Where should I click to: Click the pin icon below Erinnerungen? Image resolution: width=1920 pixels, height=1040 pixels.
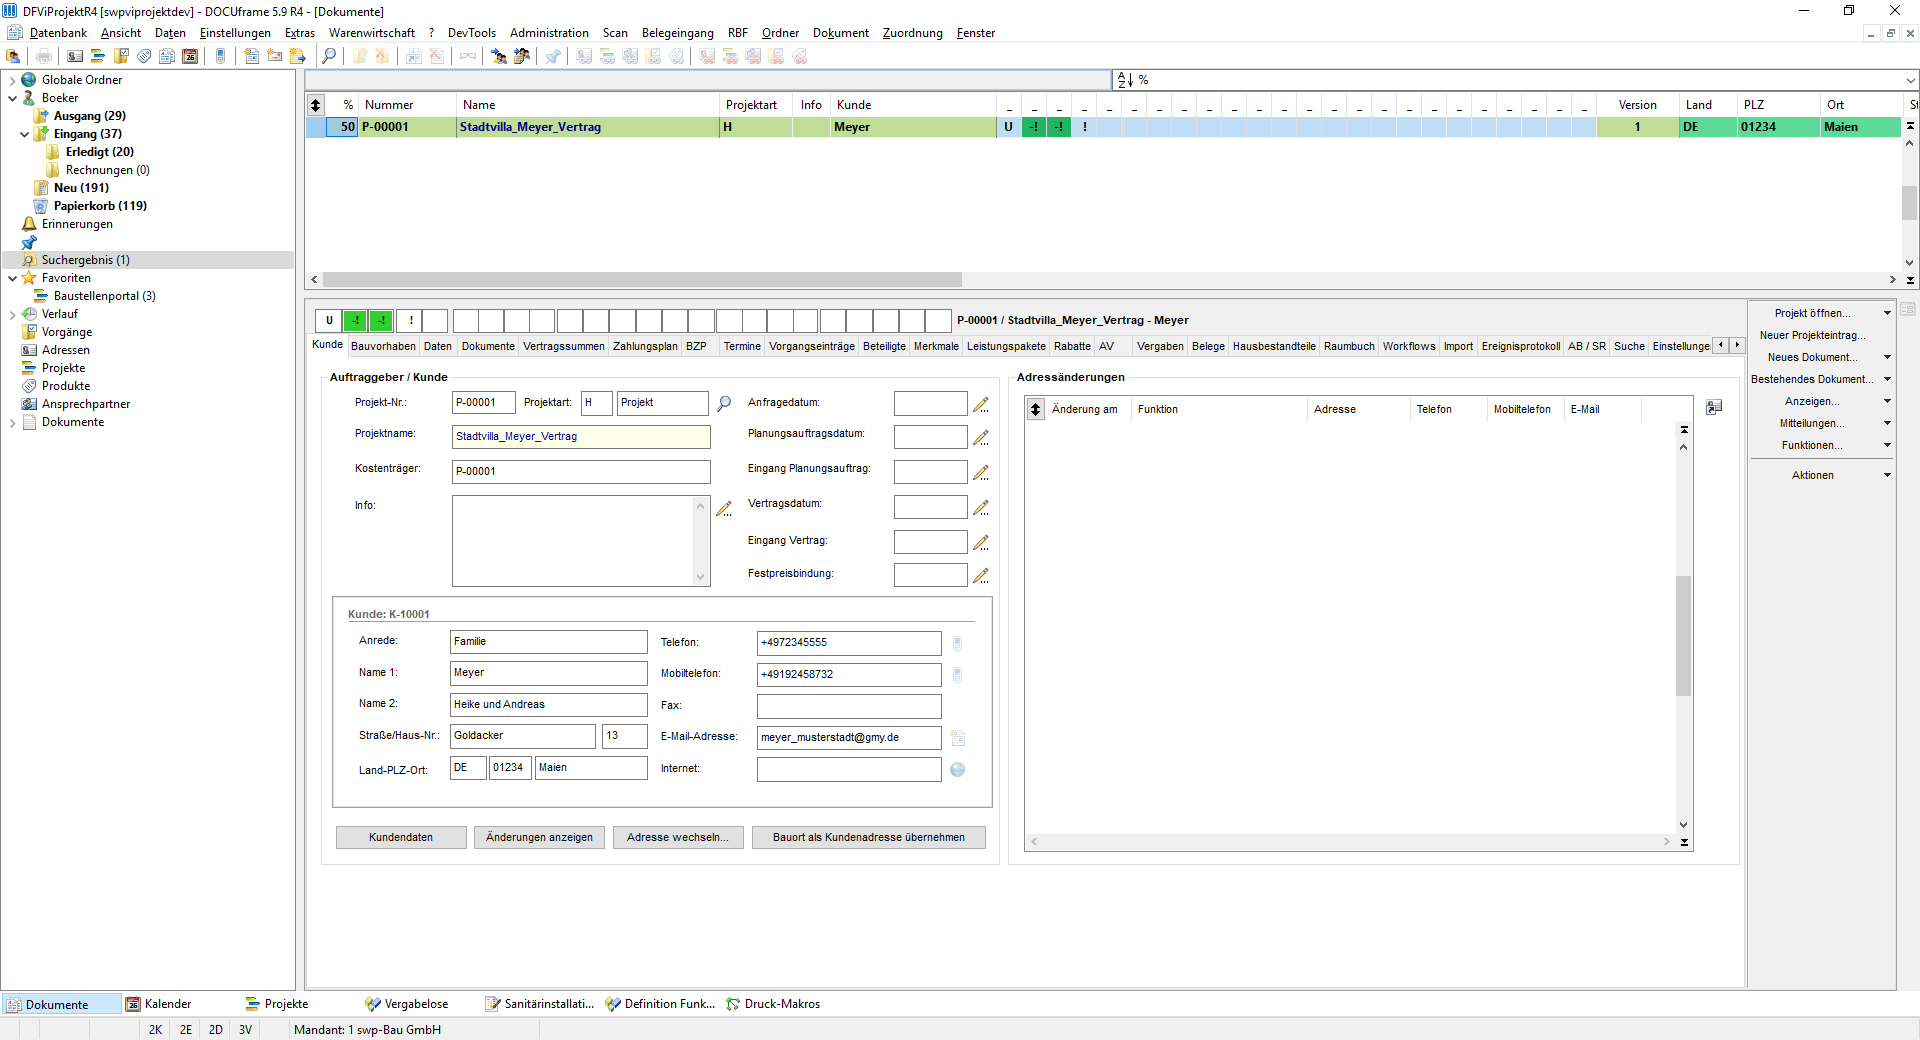tap(29, 242)
